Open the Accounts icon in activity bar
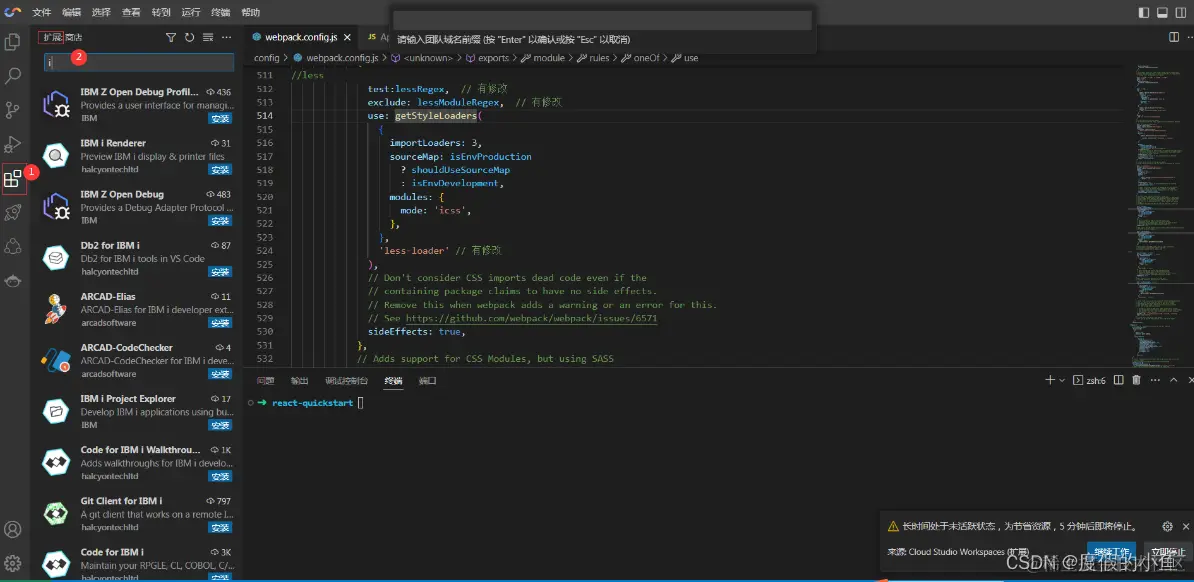The image size is (1194, 582). pyautogui.click(x=13, y=529)
